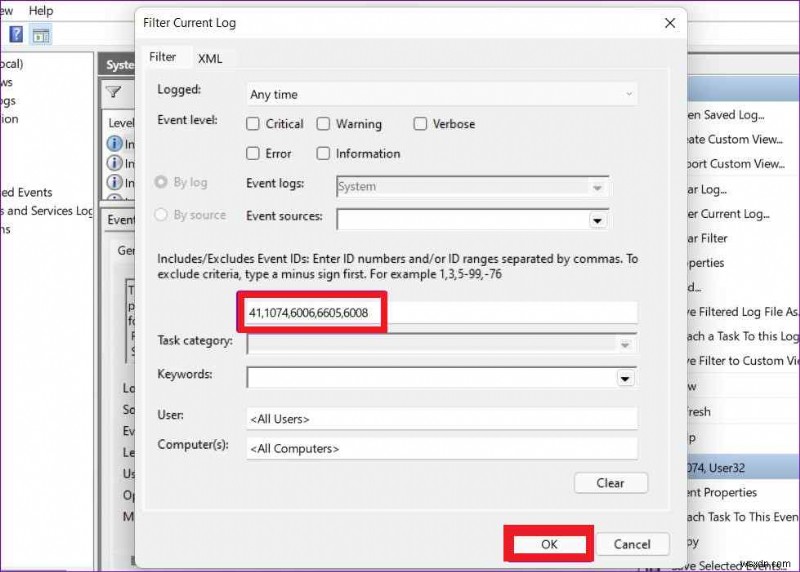Viewport: 800px width, 572px height.
Task: Click the User input field
Action: click(441, 419)
